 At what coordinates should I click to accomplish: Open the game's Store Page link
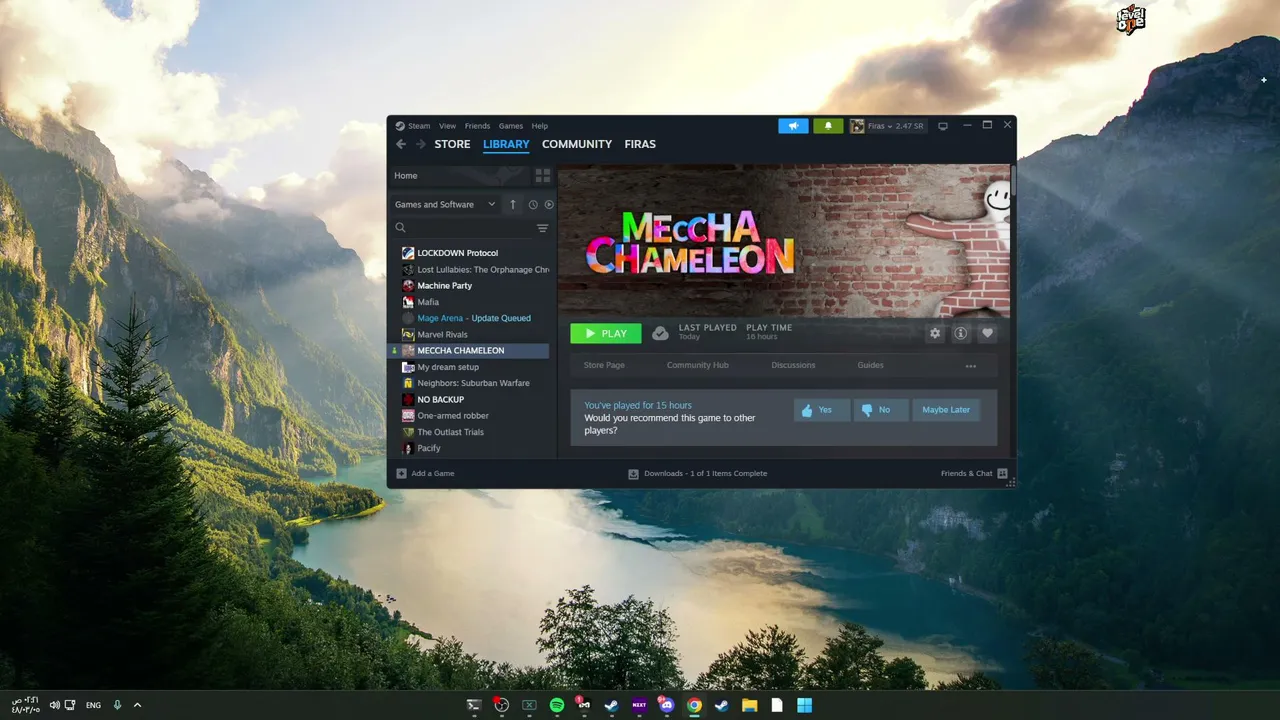click(604, 366)
